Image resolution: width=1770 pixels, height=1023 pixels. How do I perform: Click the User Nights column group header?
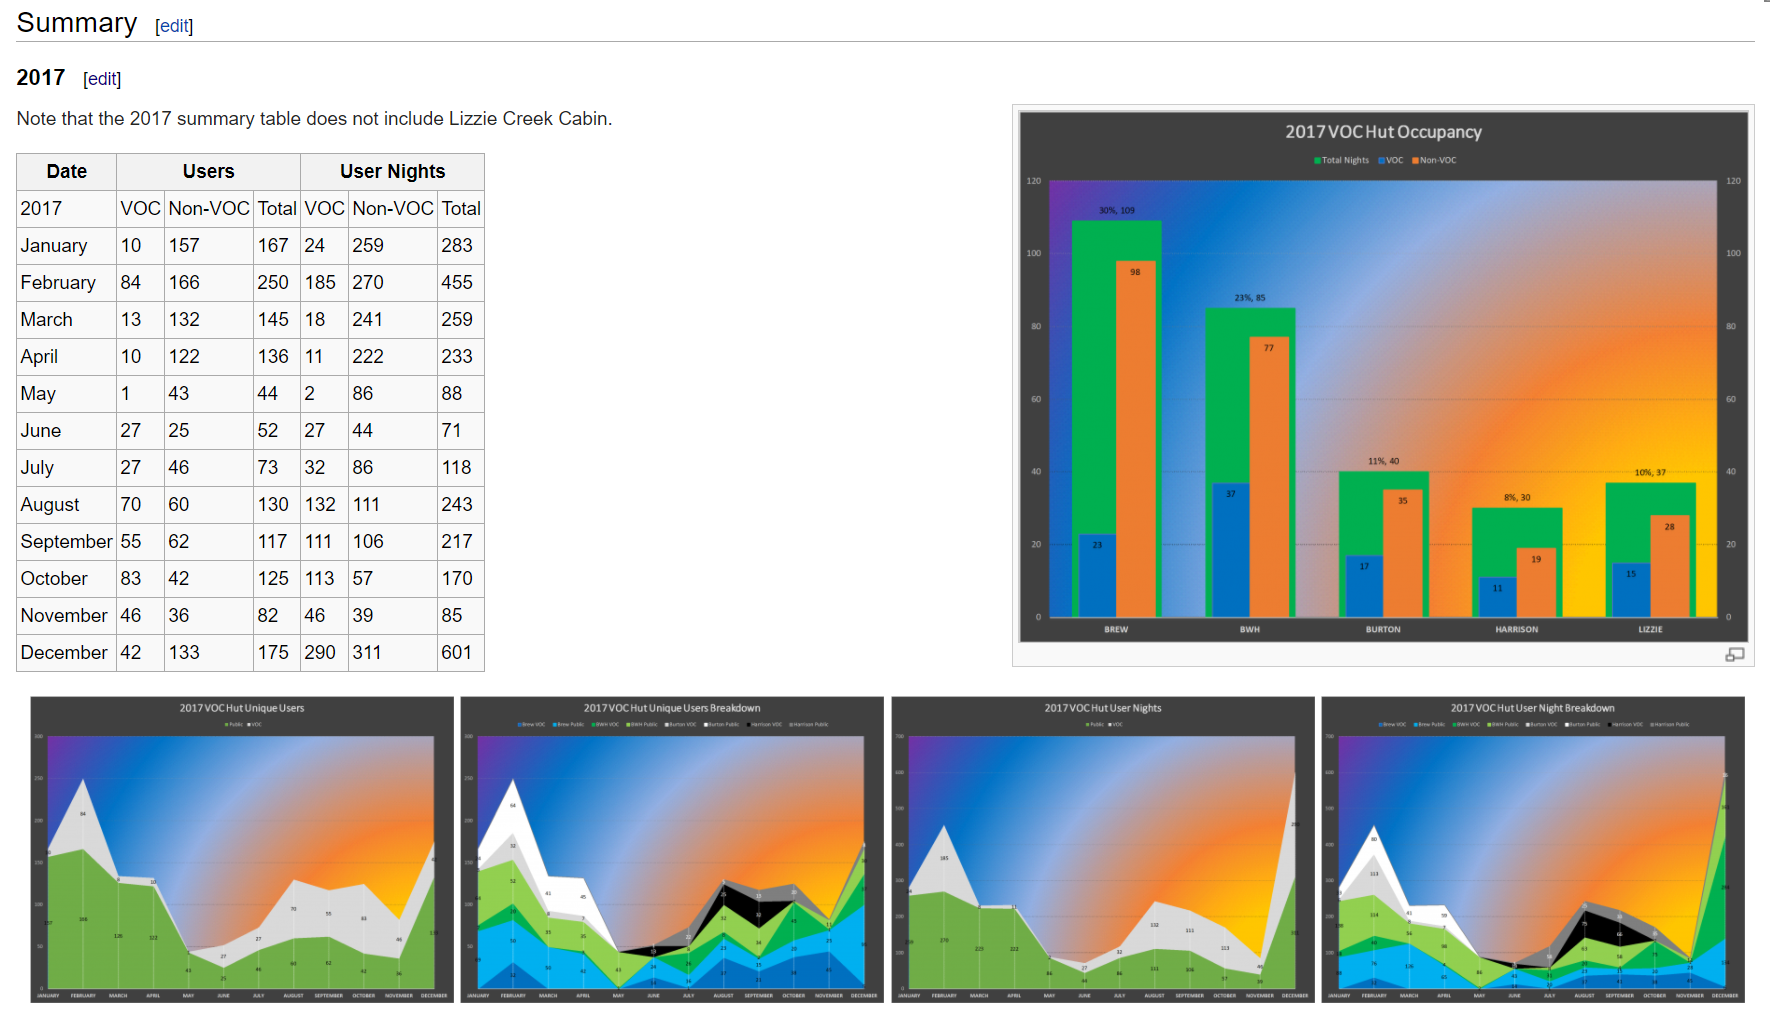click(392, 171)
